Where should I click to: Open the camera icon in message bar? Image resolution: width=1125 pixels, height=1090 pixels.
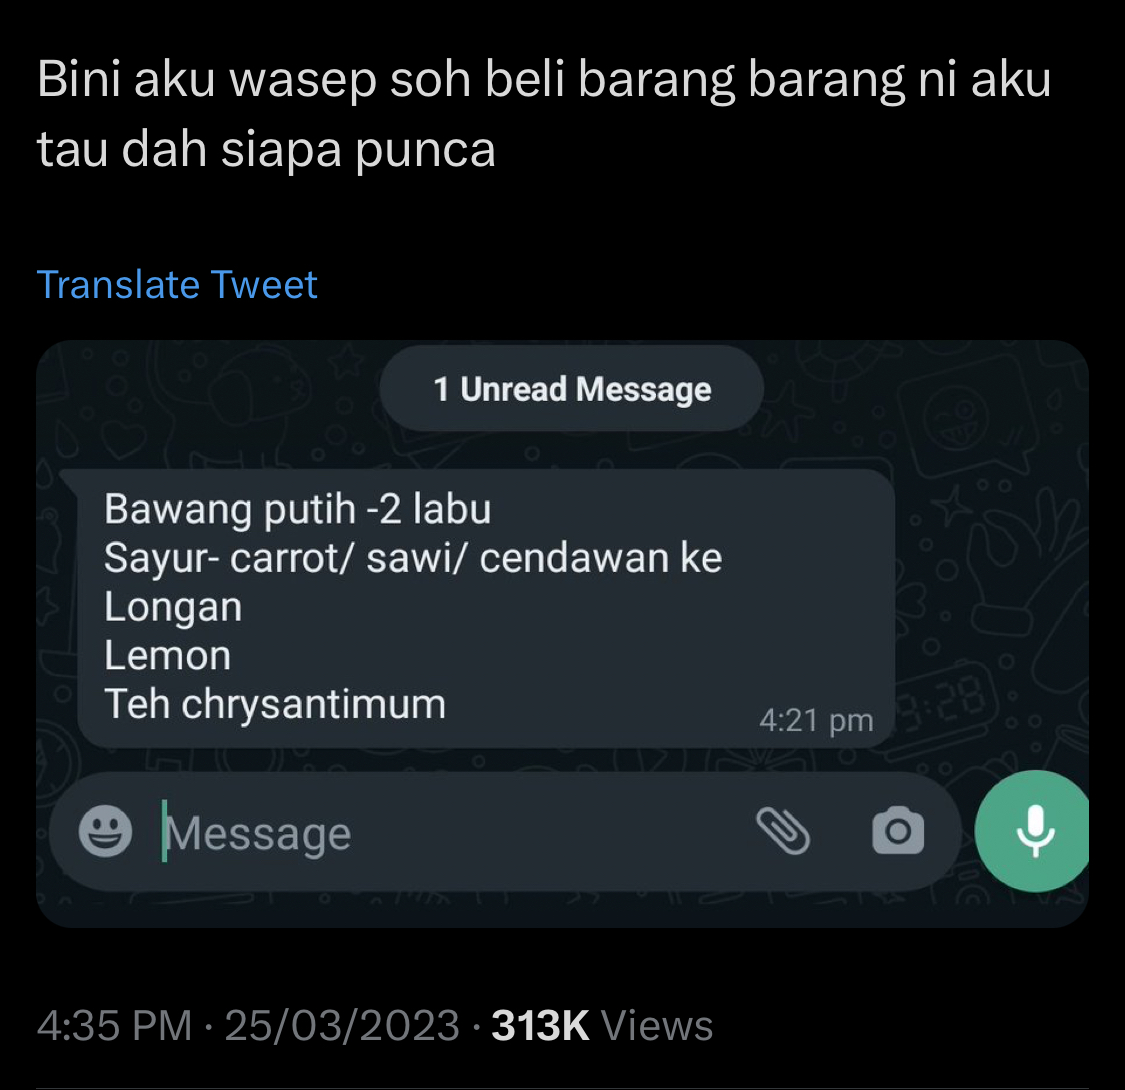[898, 831]
